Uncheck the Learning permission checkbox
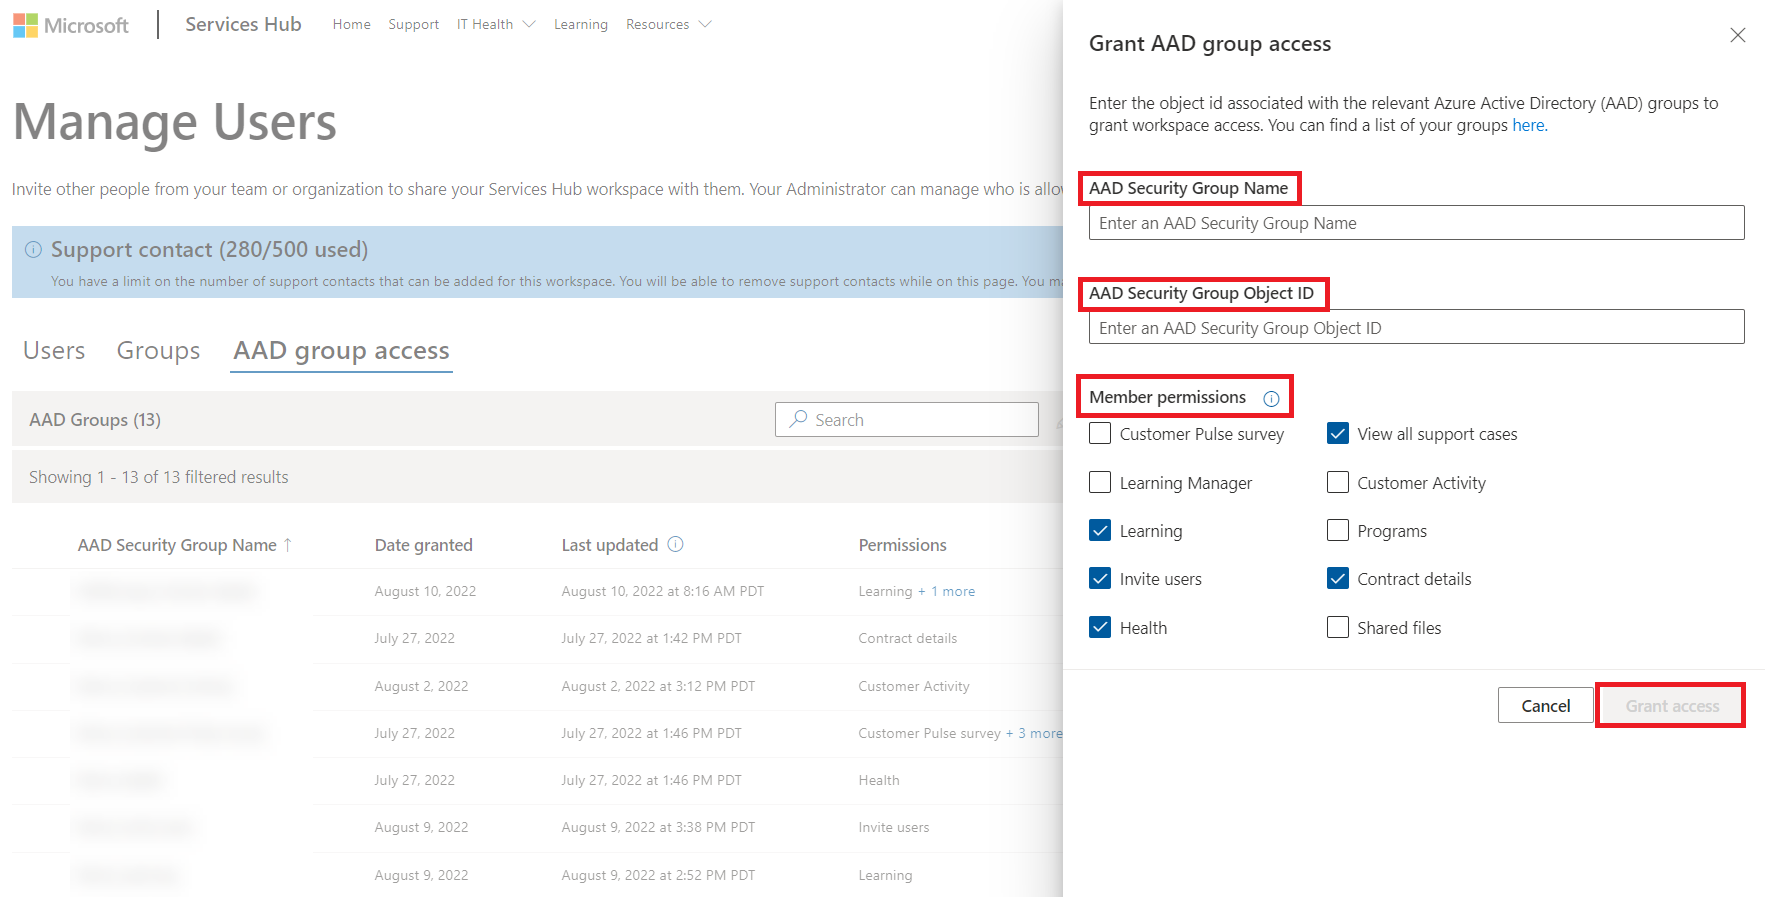Image resolution: width=1765 pixels, height=897 pixels. pyautogui.click(x=1100, y=530)
